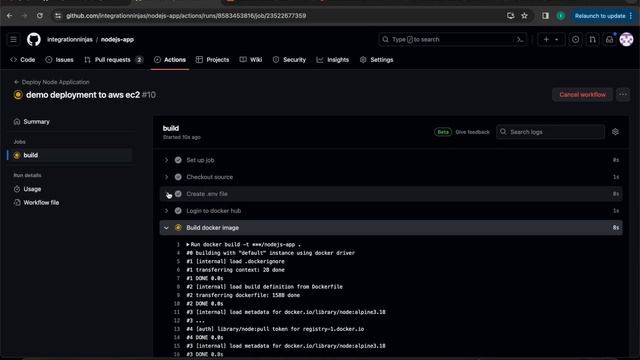Open the log settings gear icon

coord(615,132)
